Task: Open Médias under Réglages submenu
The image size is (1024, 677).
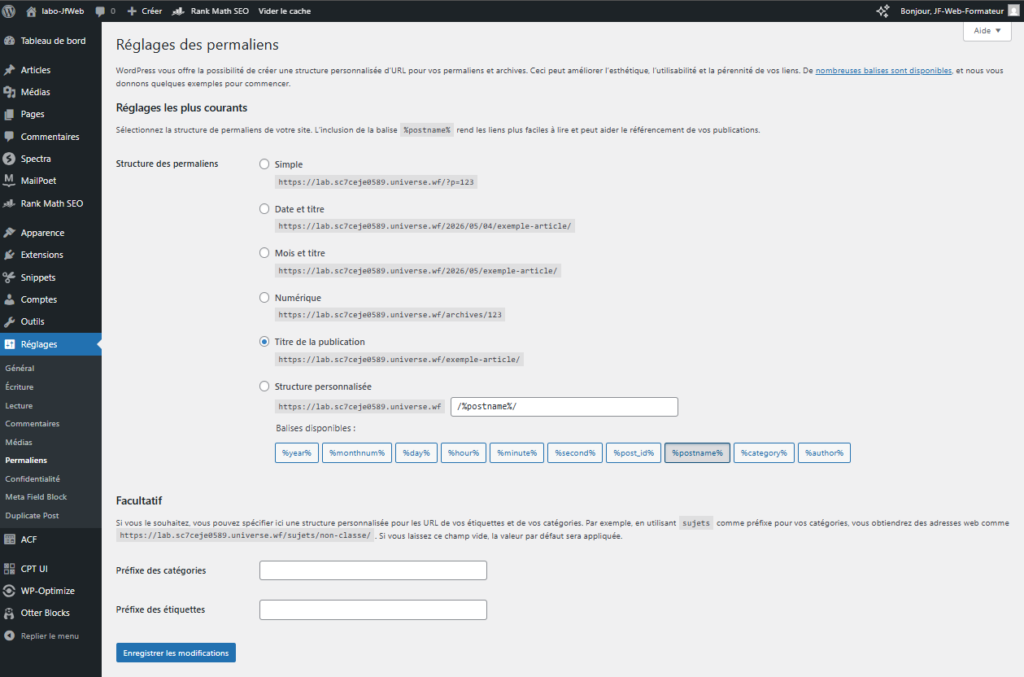Action: coord(18,442)
